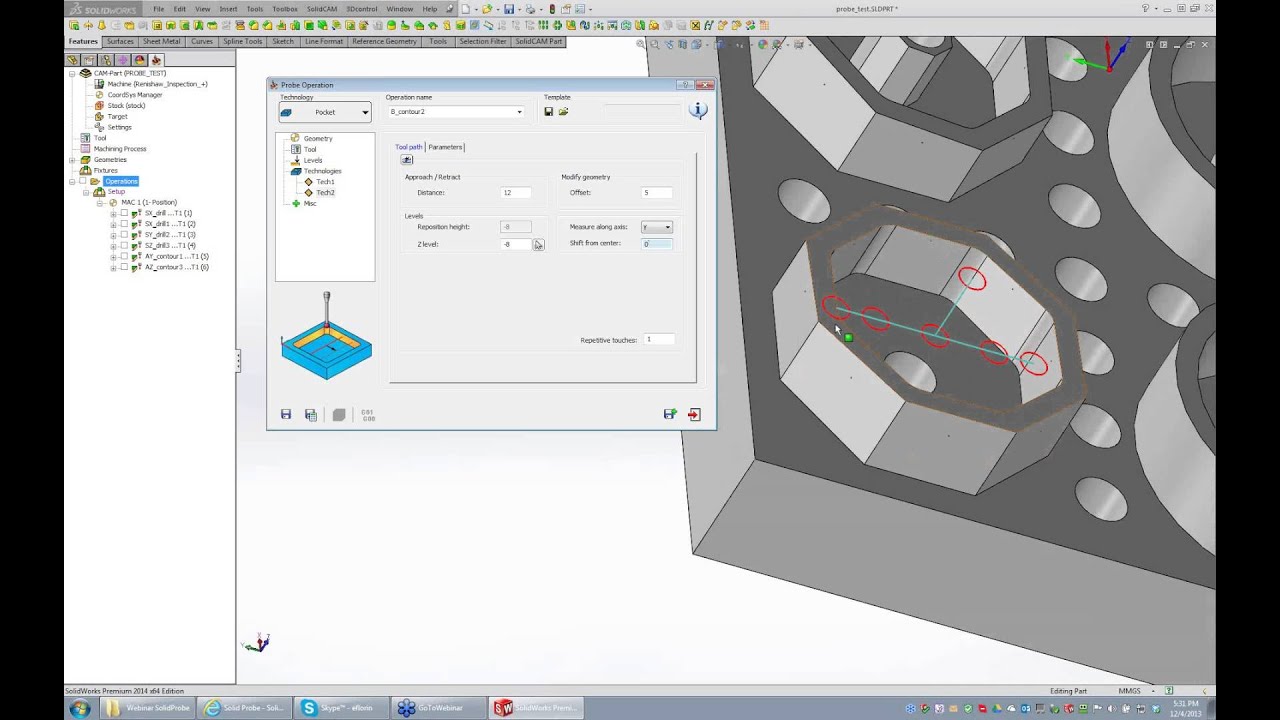Open the Insert menu
This screenshot has height=720, width=1280.
(228, 9)
